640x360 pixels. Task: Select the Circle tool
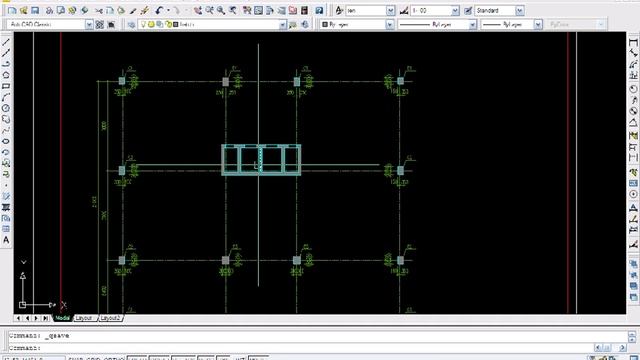point(6,108)
